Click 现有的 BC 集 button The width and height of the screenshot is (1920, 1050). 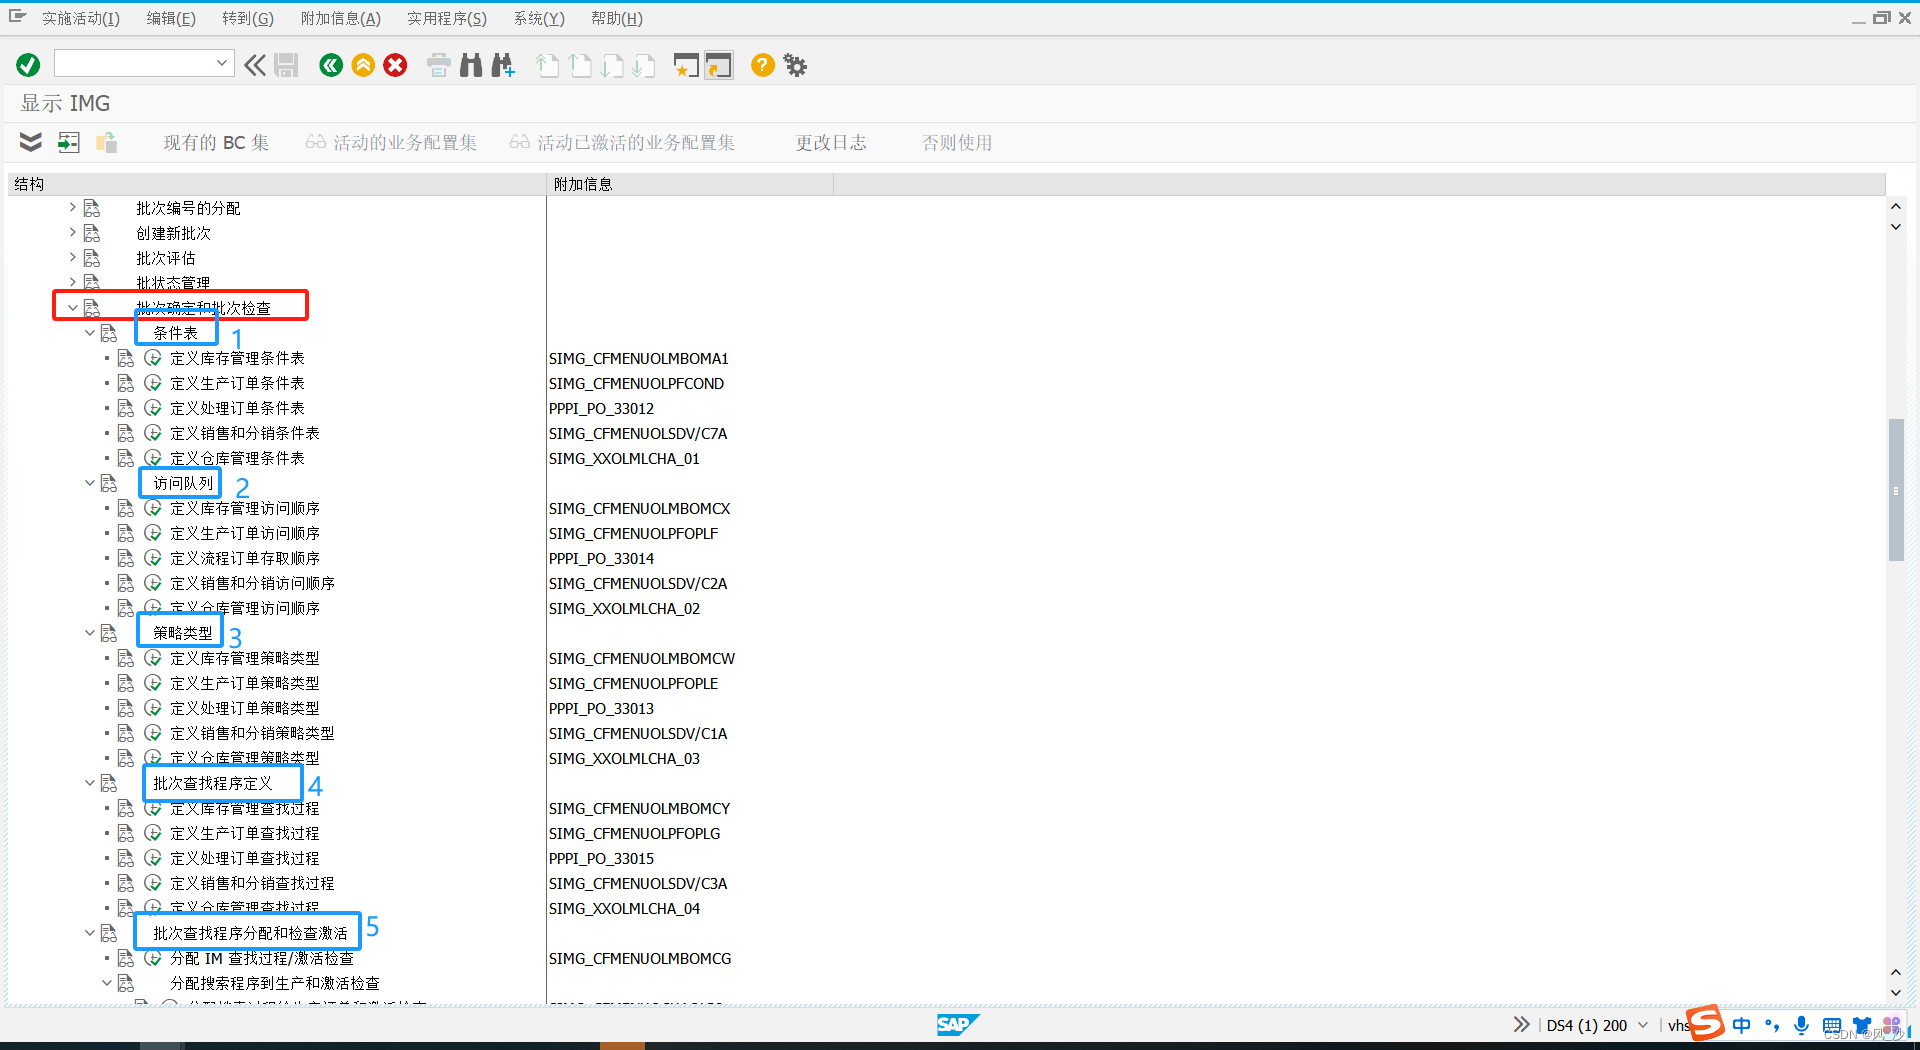tap(216, 142)
